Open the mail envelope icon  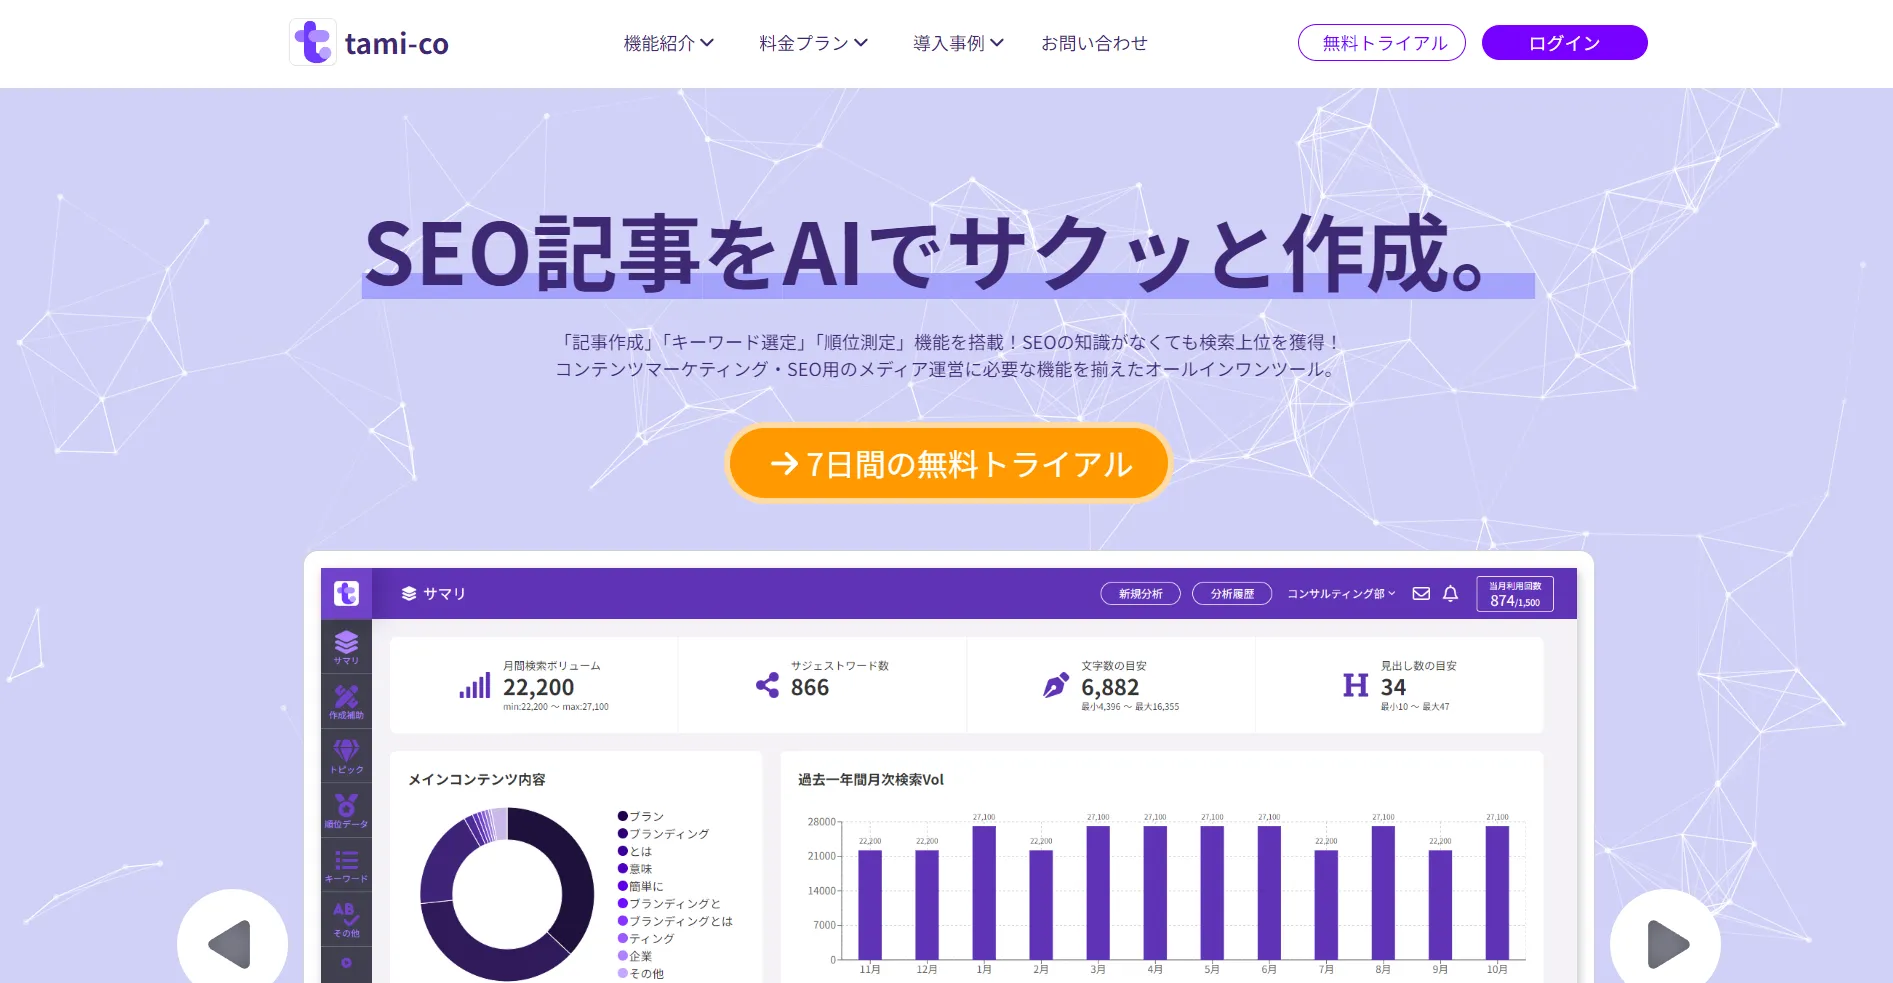(1421, 594)
